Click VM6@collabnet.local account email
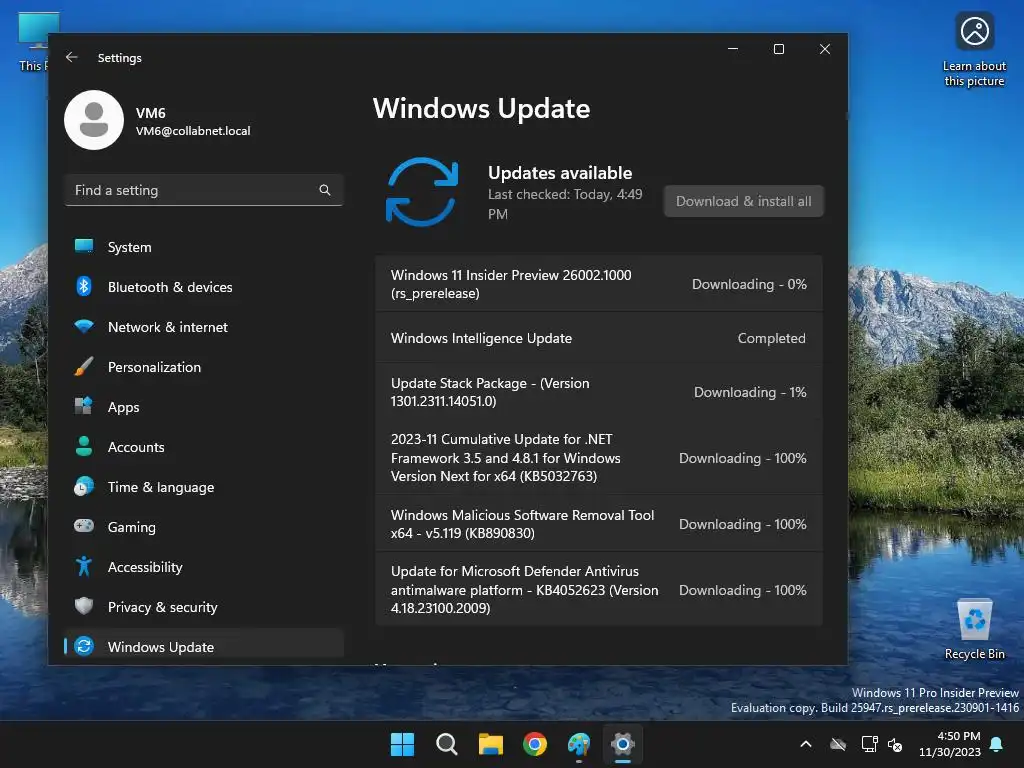 click(x=193, y=131)
